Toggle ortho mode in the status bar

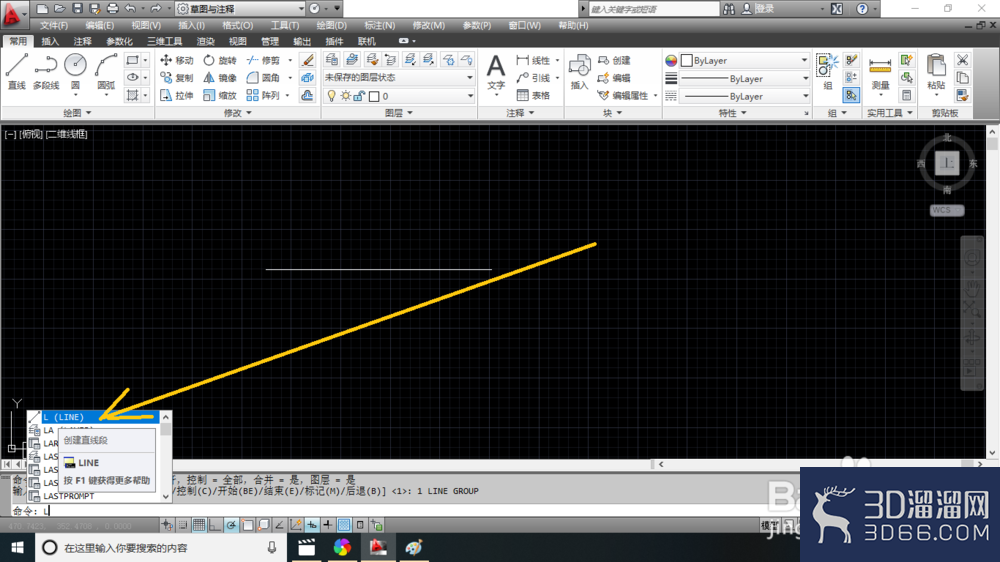pos(215,525)
